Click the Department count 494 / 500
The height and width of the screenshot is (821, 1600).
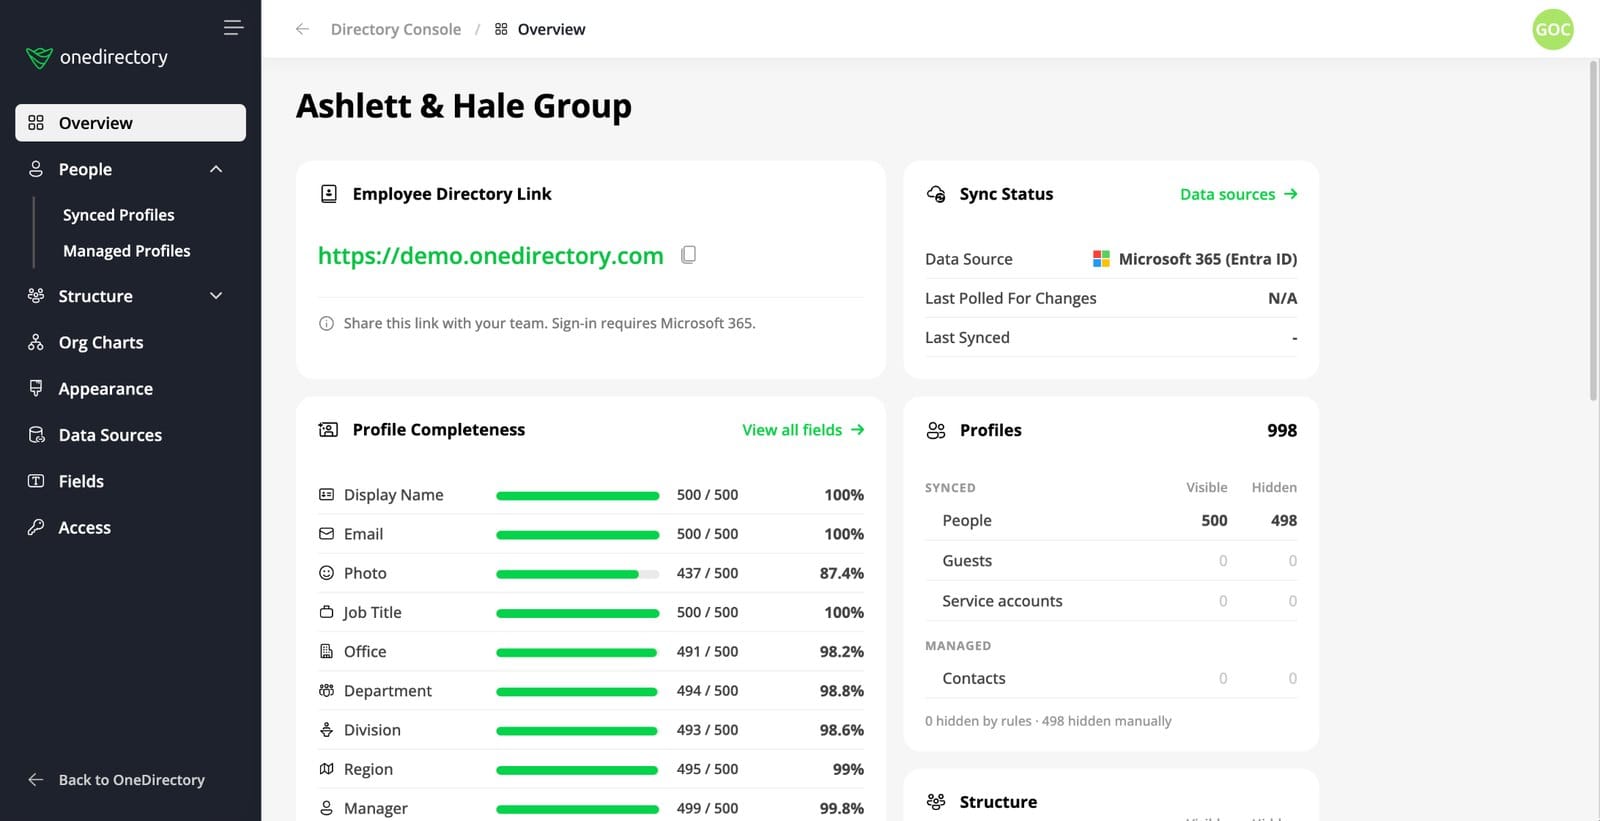pyautogui.click(x=707, y=691)
